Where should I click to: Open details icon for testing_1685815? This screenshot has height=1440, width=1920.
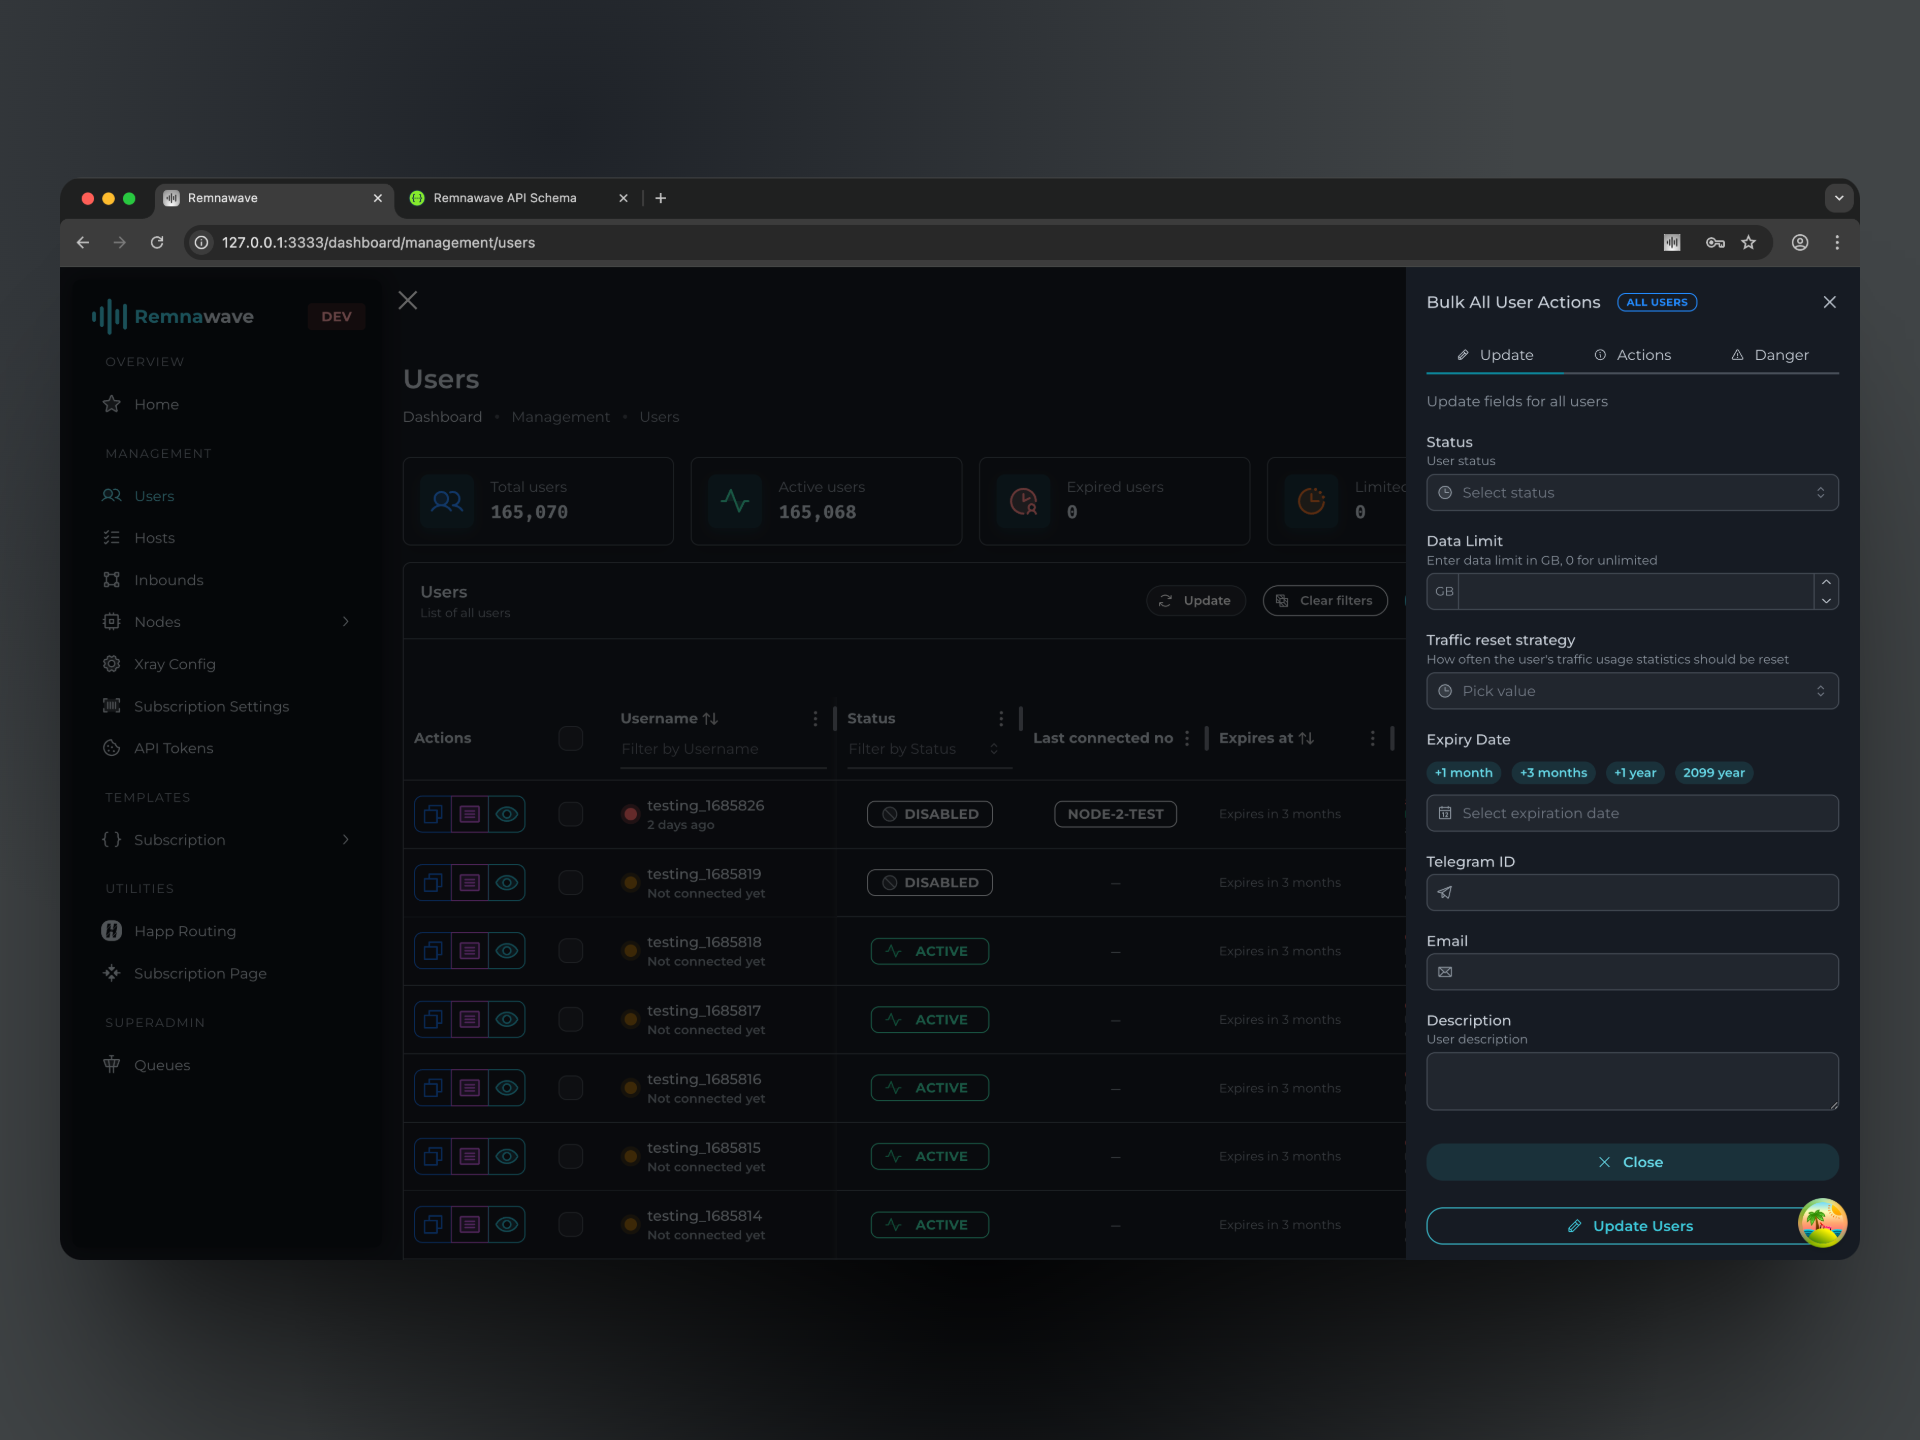click(470, 1156)
